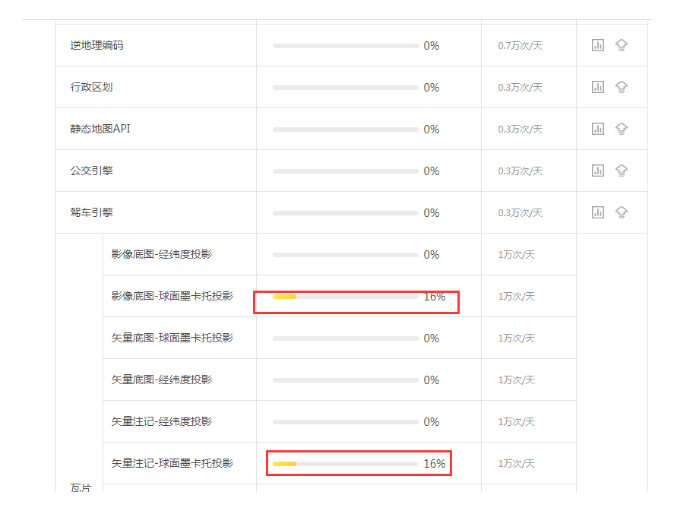Open chart icon in 静态地图API row

tap(598, 129)
